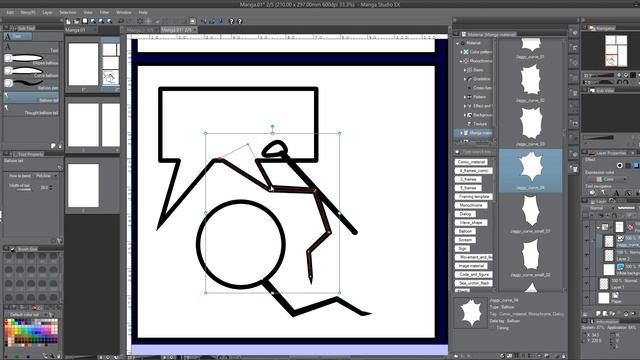This screenshot has height=360, width=640.
Task: Click the New file toolbar icon
Action: coord(68,21)
